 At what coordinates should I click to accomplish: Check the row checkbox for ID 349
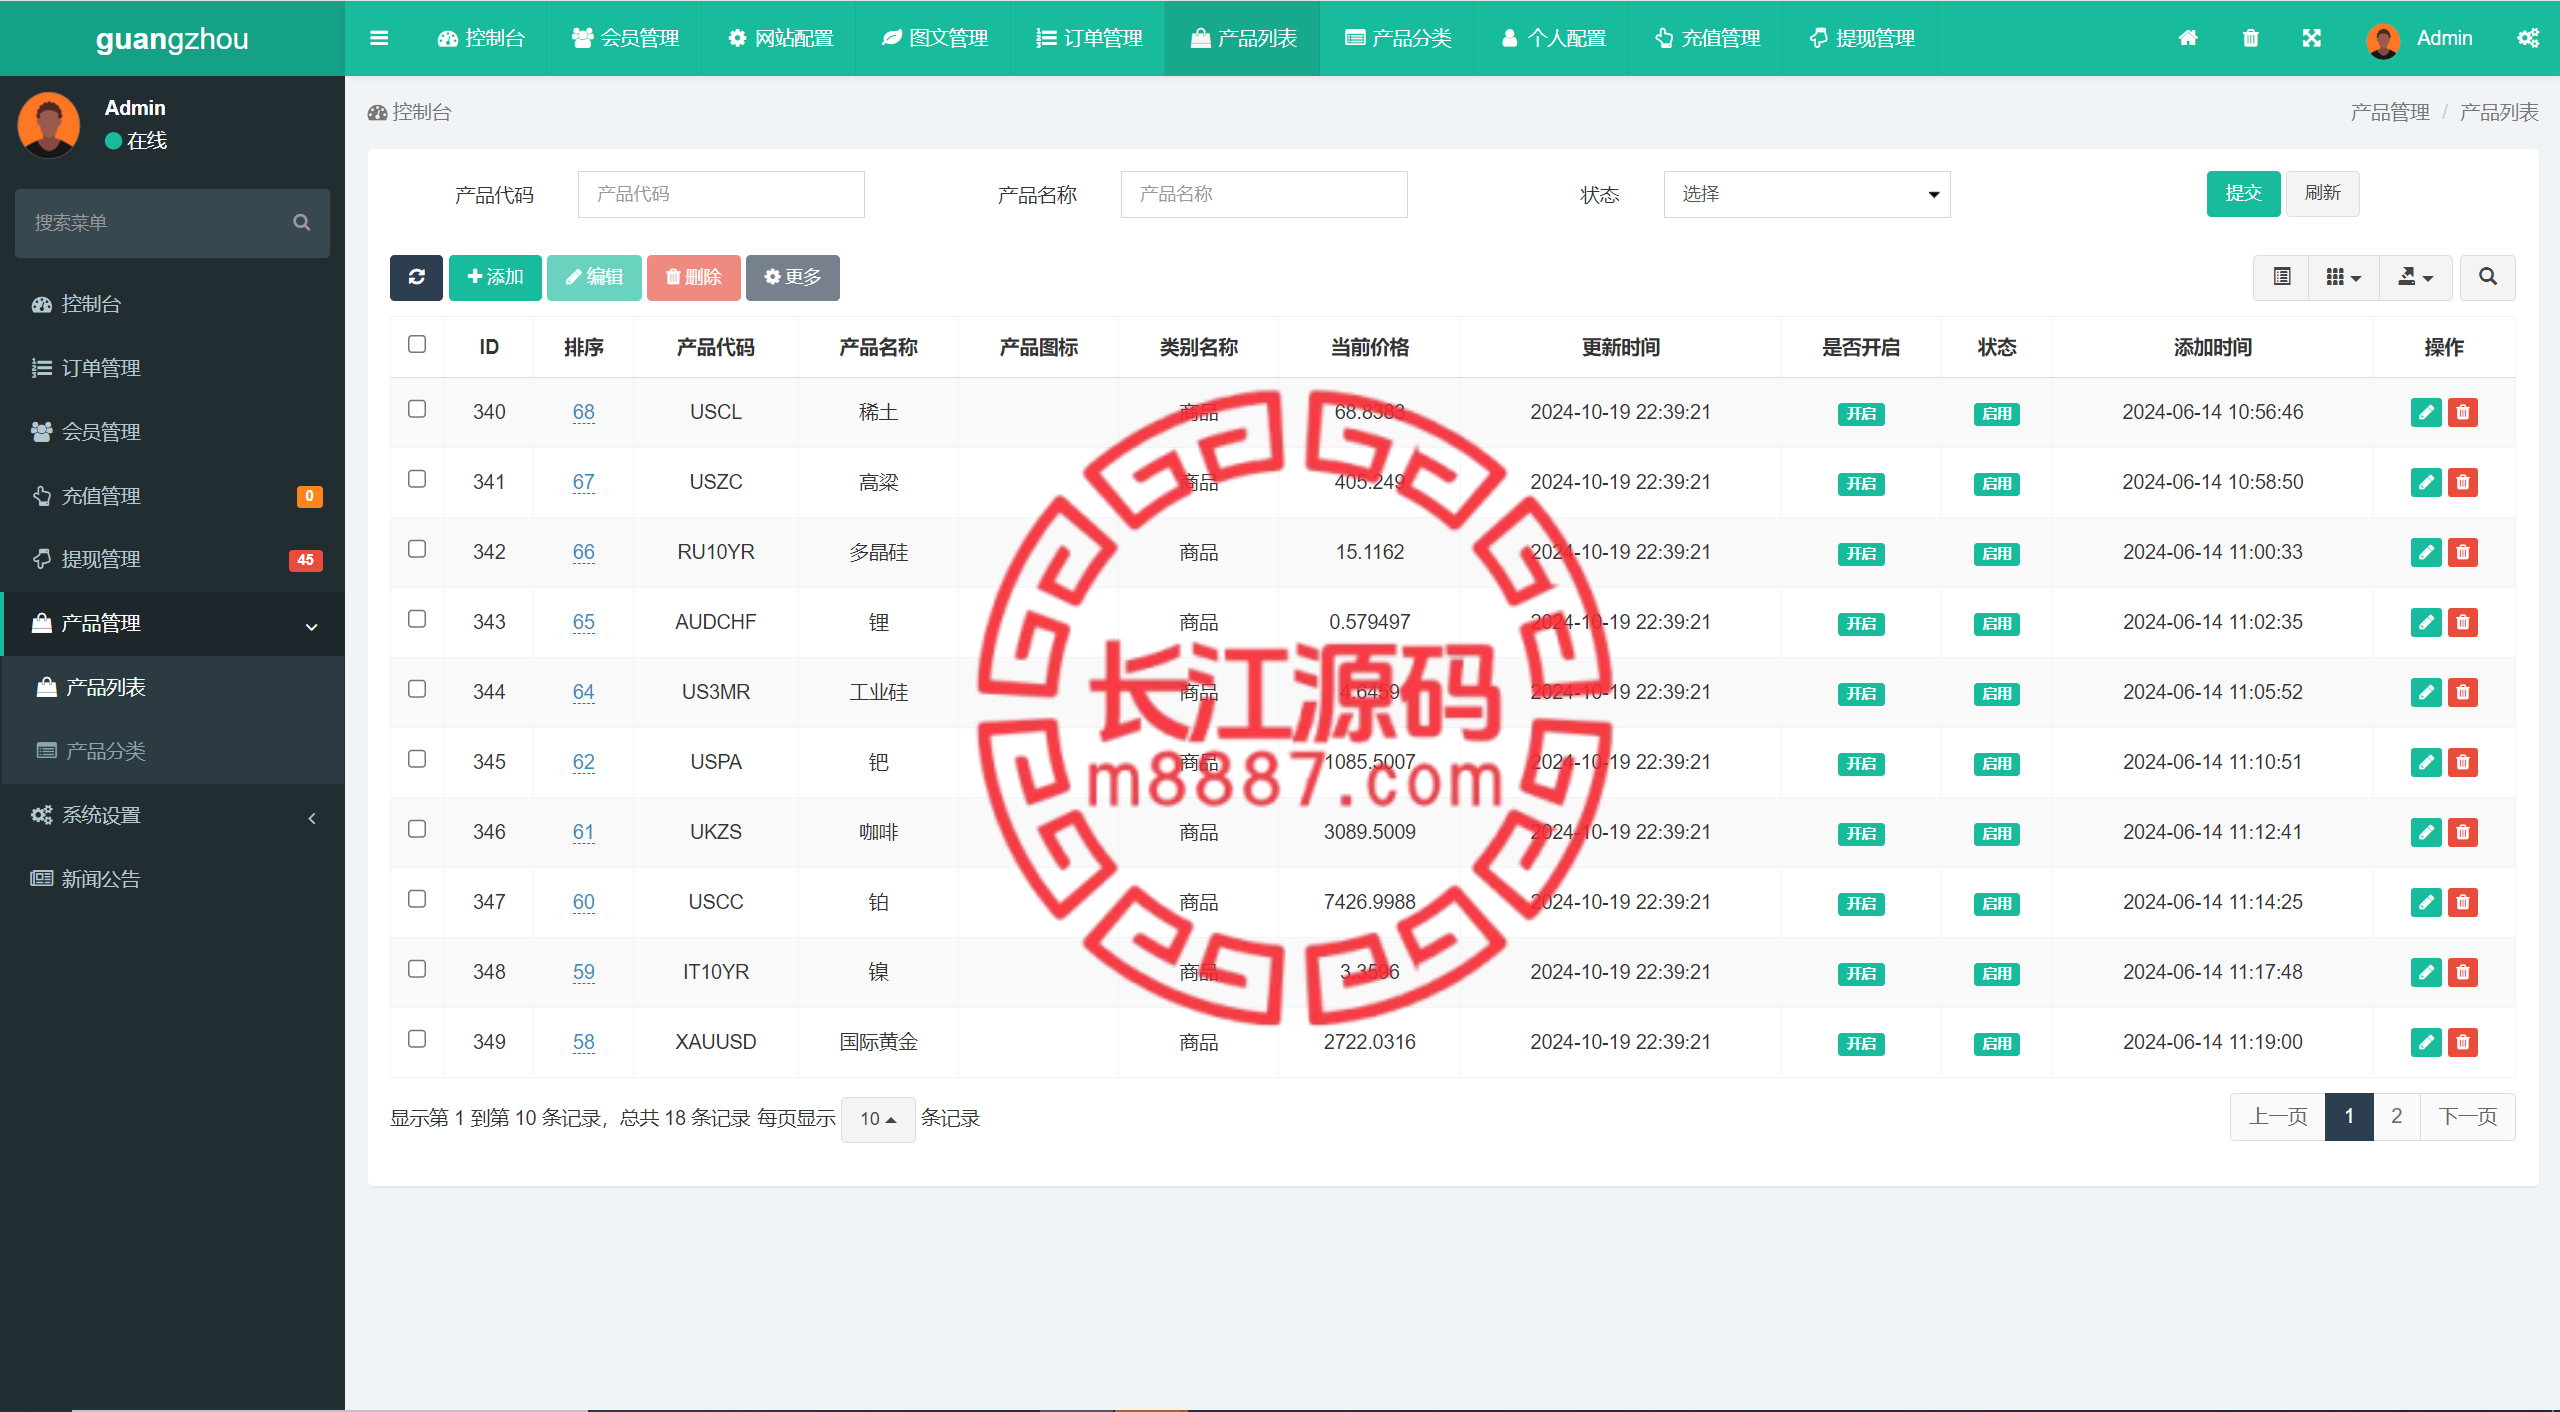[x=417, y=1039]
